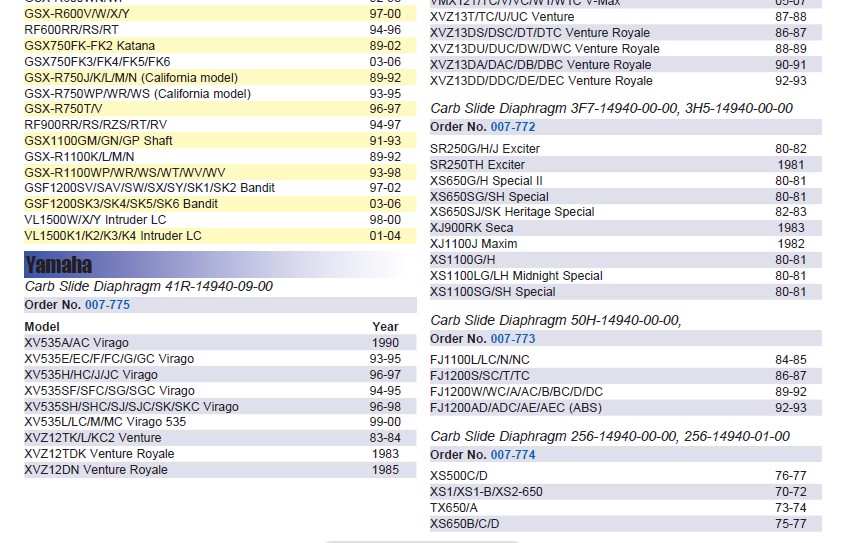Image resolution: width=843 pixels, height=543 pixels.
Task: Select SR250TH Exciter row
Action: pos(626,165)
